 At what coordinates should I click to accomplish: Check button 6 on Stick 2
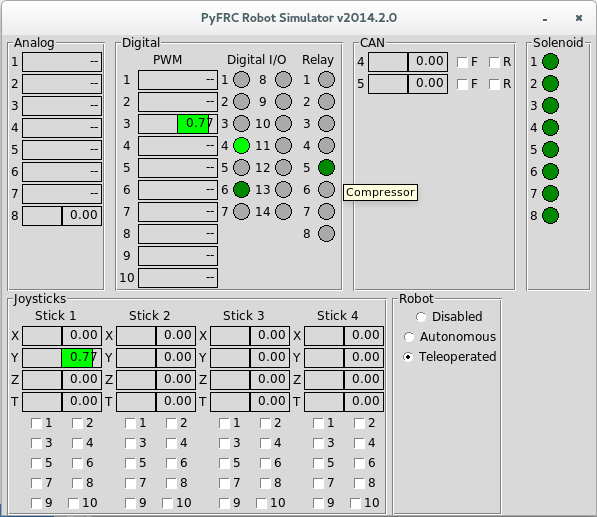tap(171, 463)
